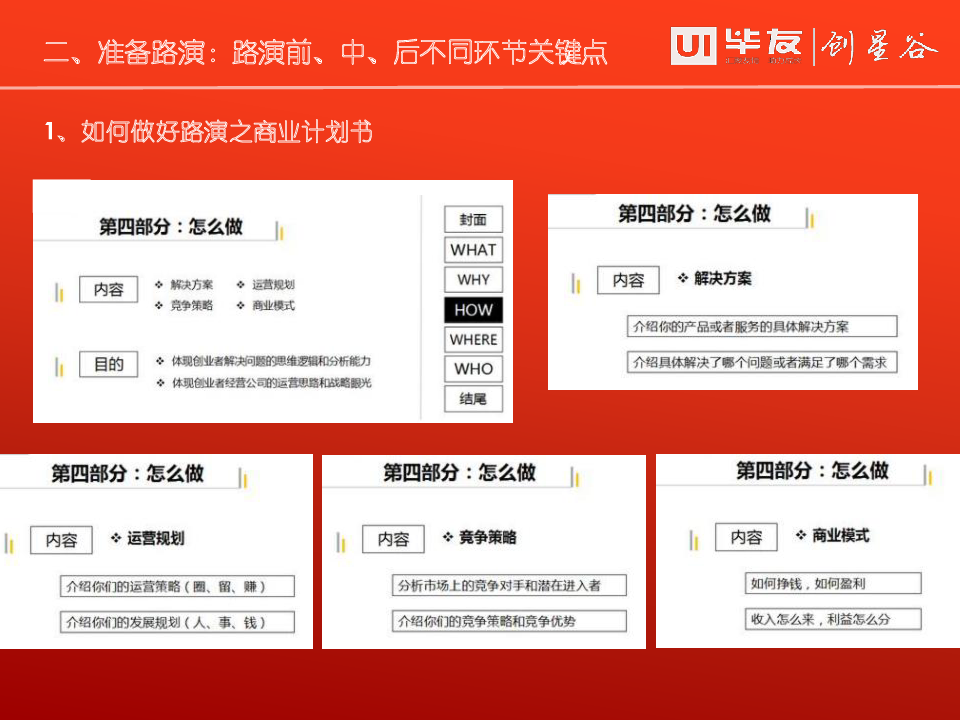Pick the 分析市场上的竞争对手和潜在进入者 box

pyautogui.click(x=509, y=586)
